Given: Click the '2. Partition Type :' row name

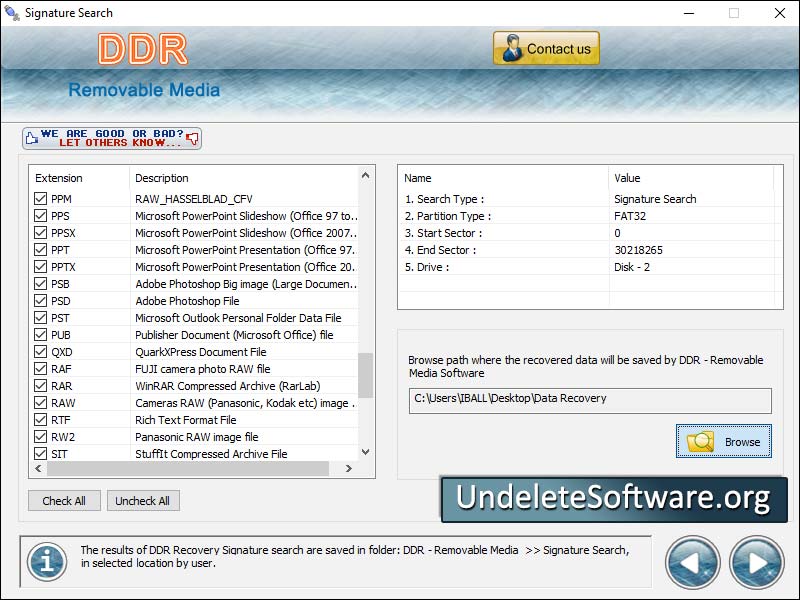Looking at the screenshot, I should point(448,216).
